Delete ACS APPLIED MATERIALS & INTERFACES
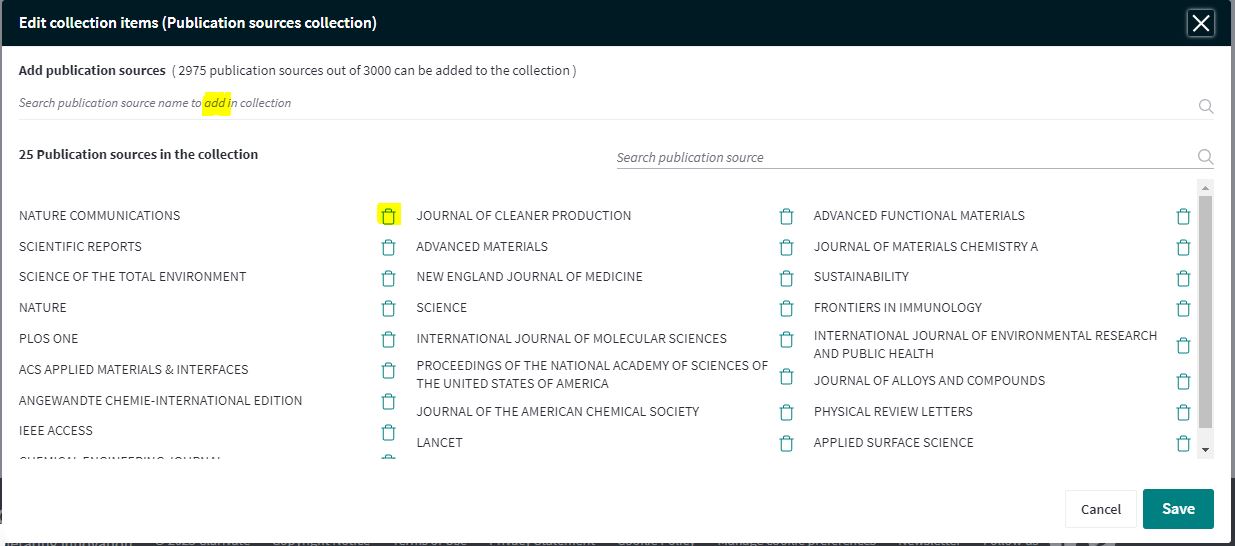 pyautogui.click(x=389, y=371)
